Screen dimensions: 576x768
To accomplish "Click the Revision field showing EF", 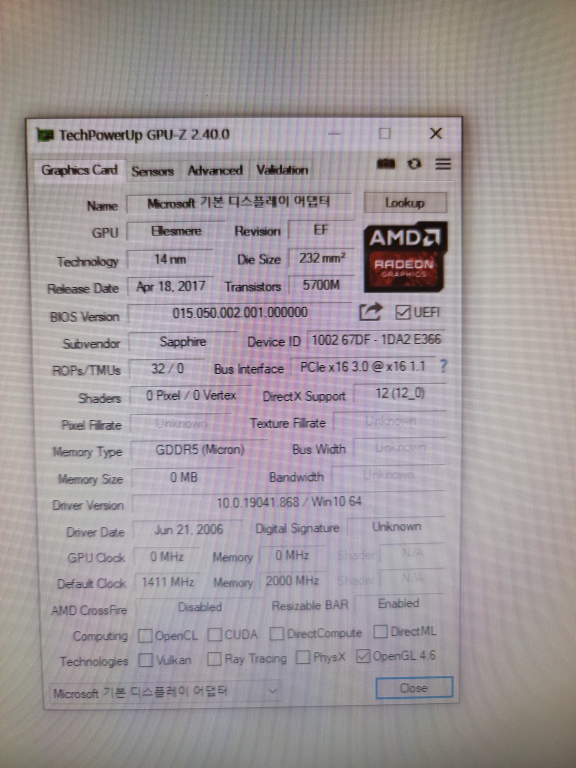I will pos(321,229).
